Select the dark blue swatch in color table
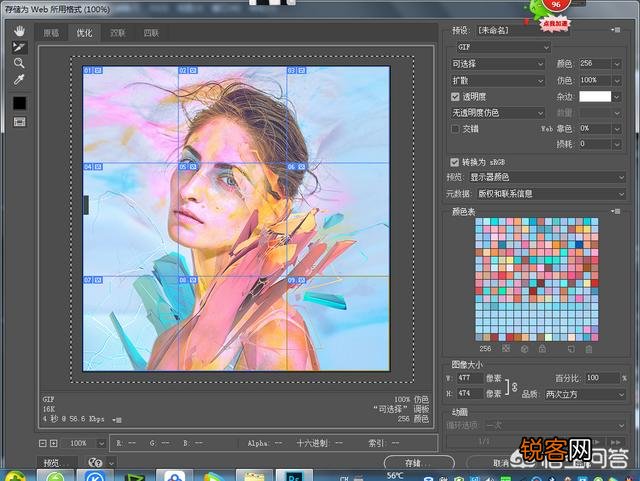Screen dimensions: 640x481 580,244
